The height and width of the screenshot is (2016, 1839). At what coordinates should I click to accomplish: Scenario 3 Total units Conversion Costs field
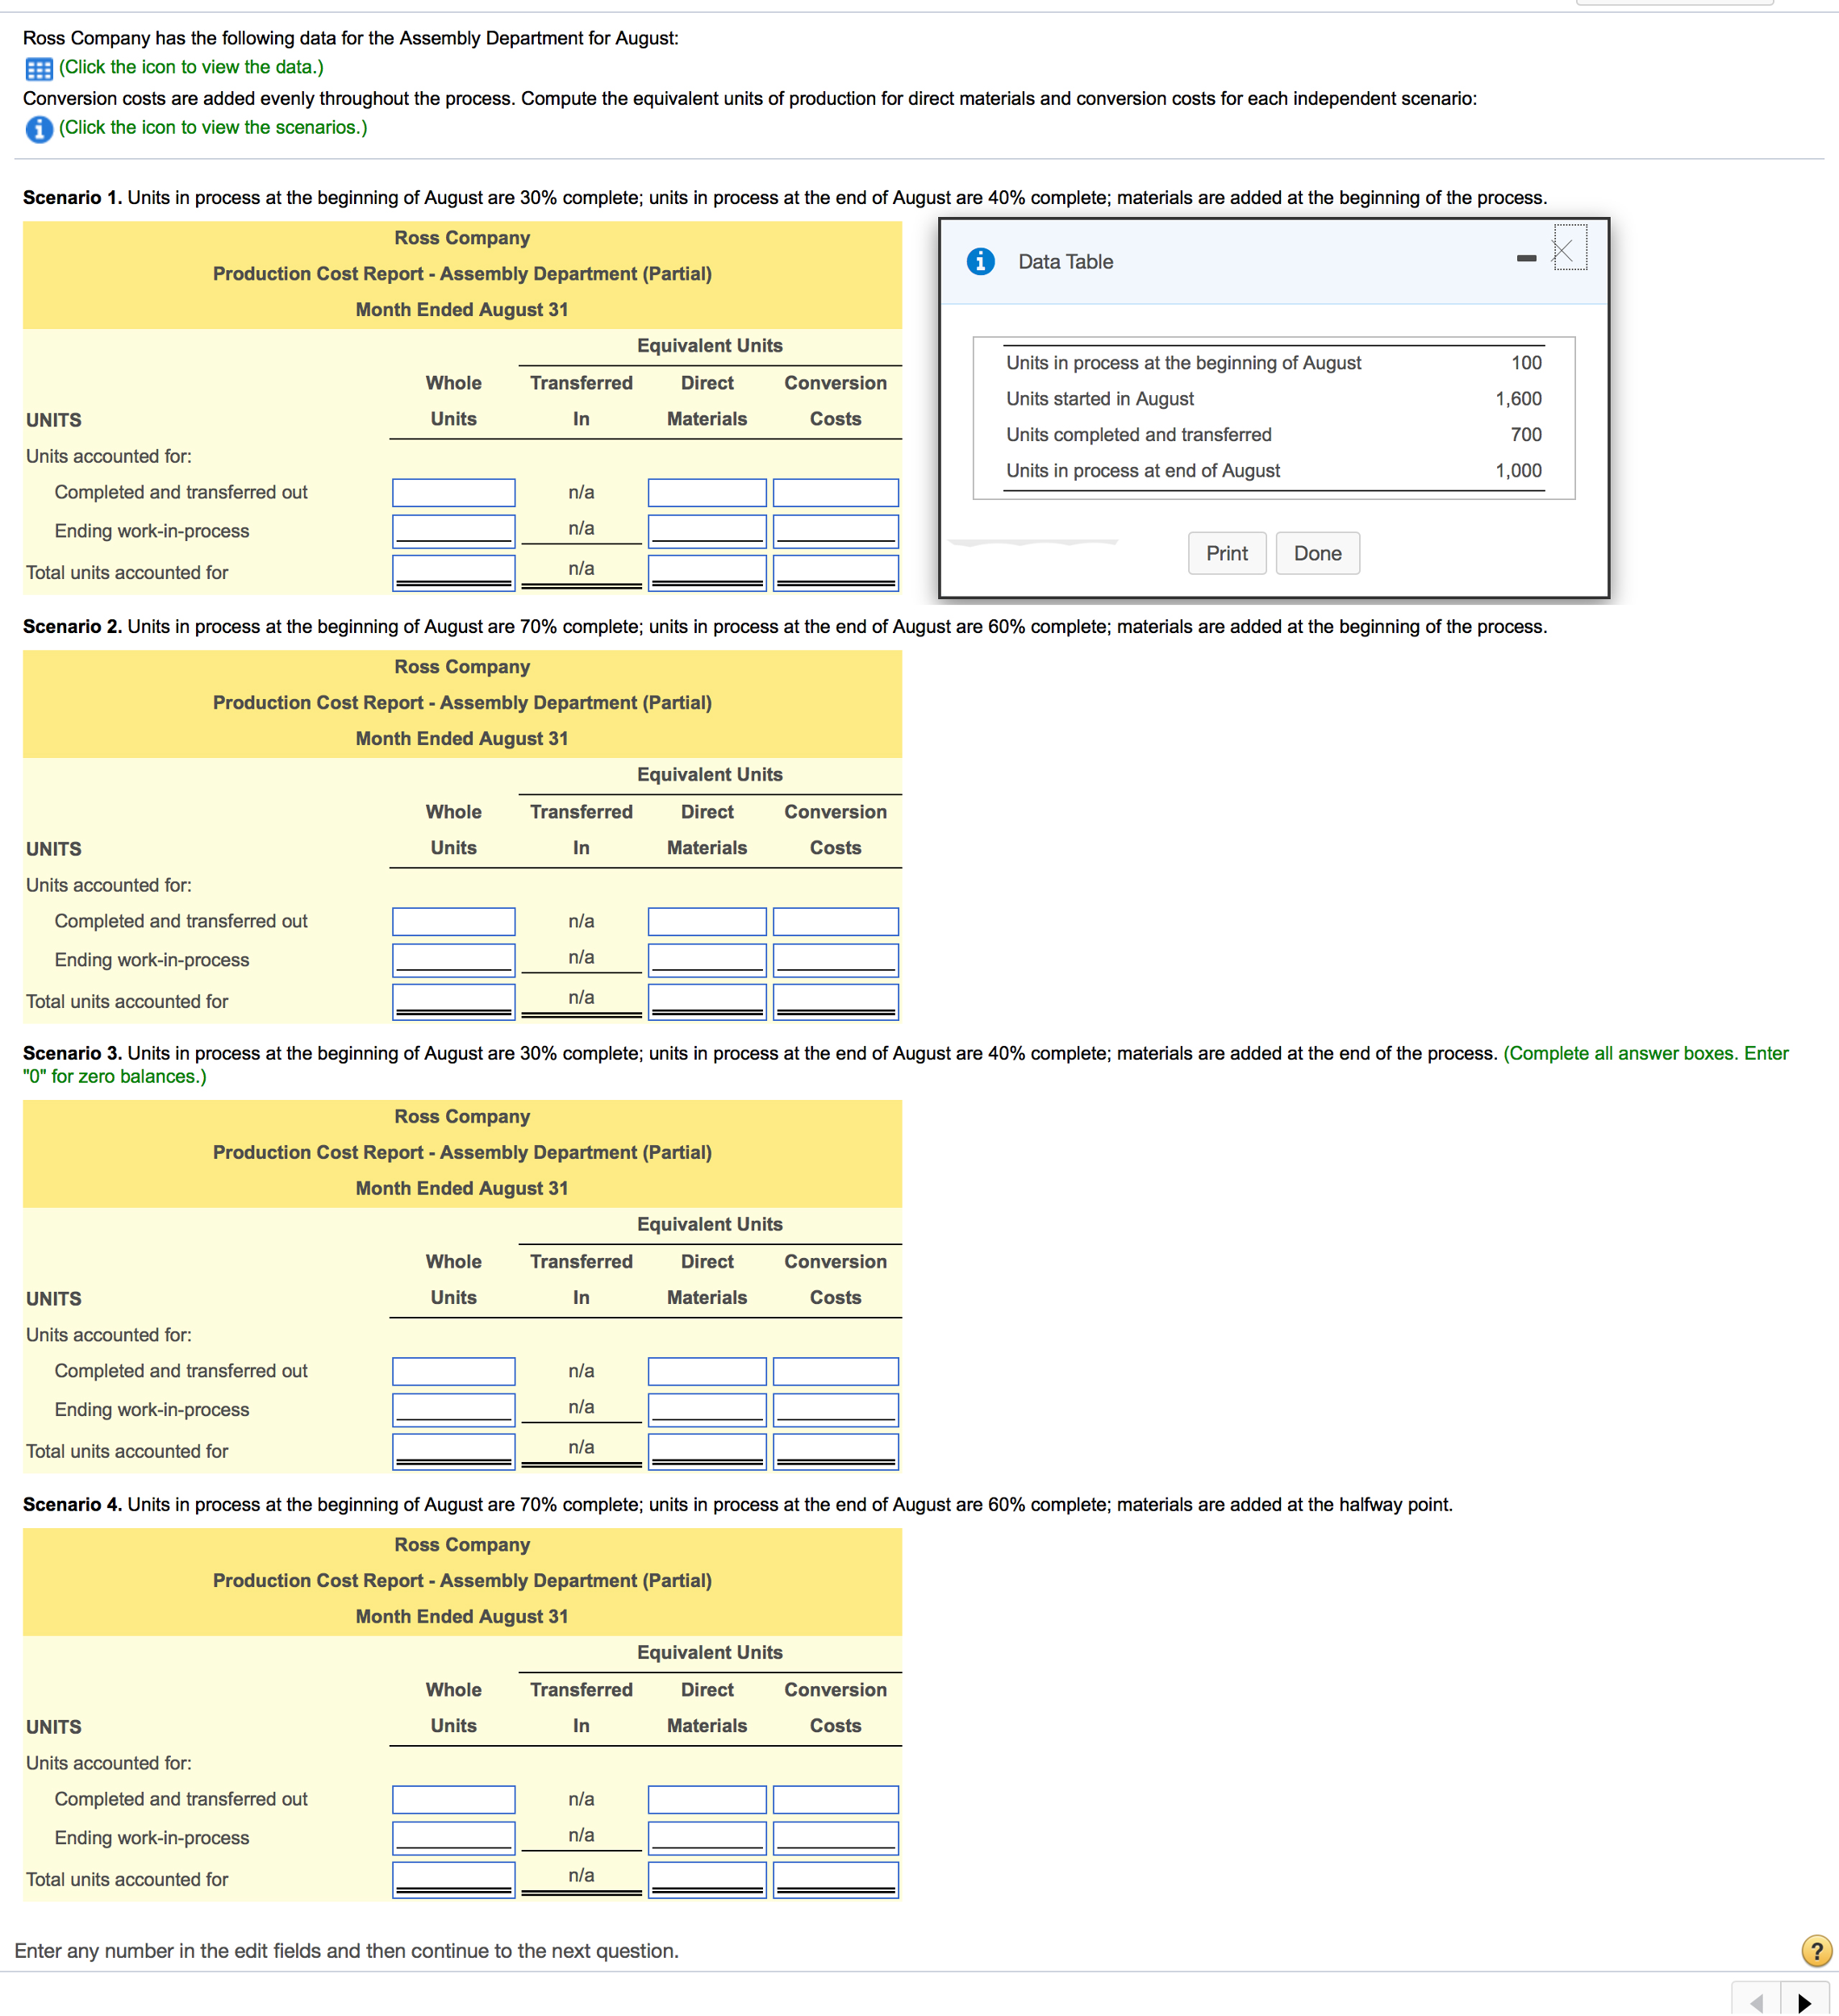coord(836,1452)
